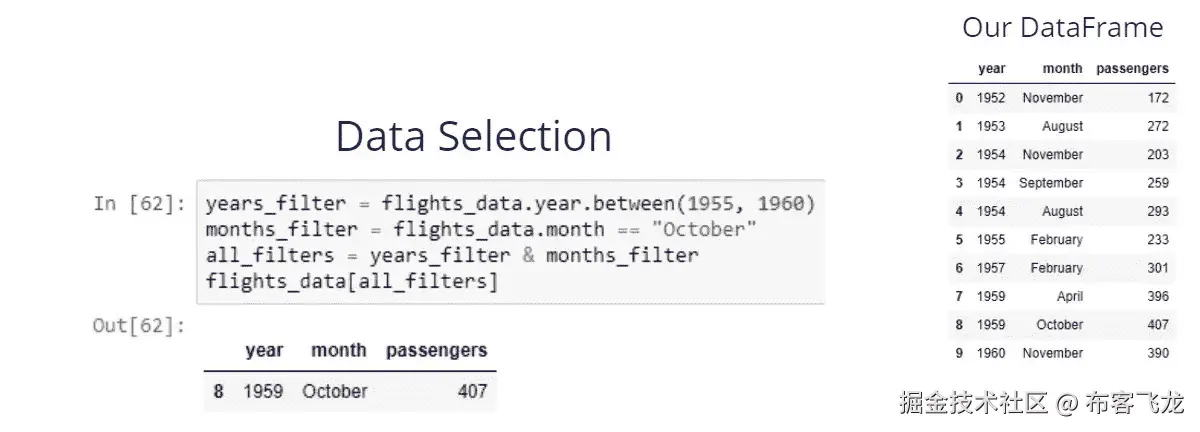
Task: Select the output table's year column header
Action: (264, 350)
